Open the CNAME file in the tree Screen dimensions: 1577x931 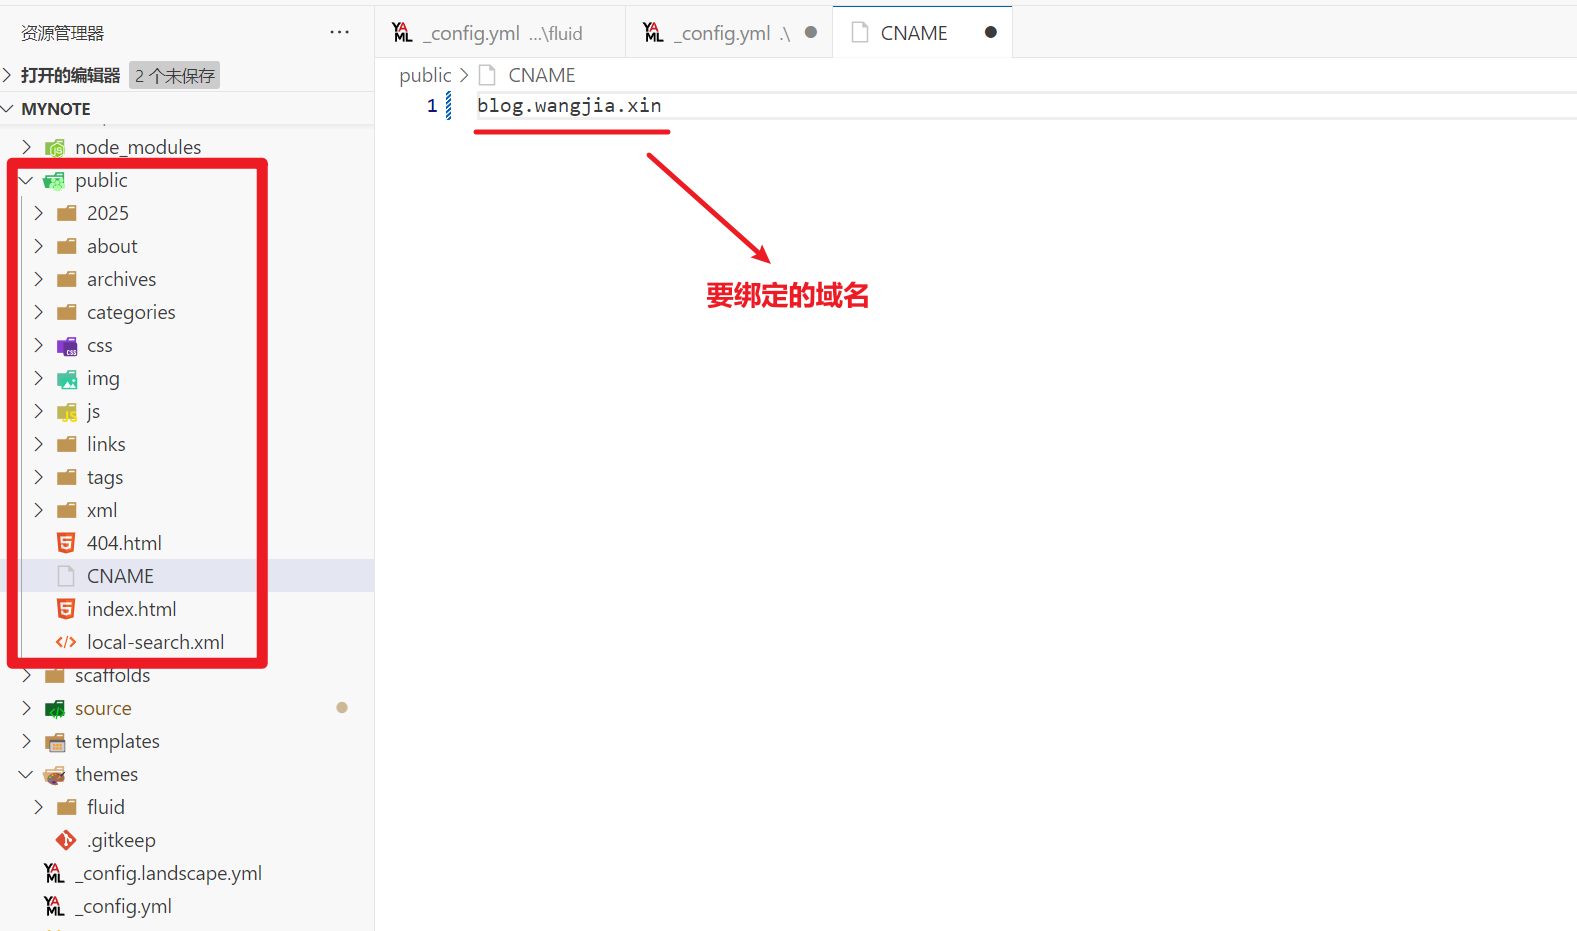(x=120, y=576)
